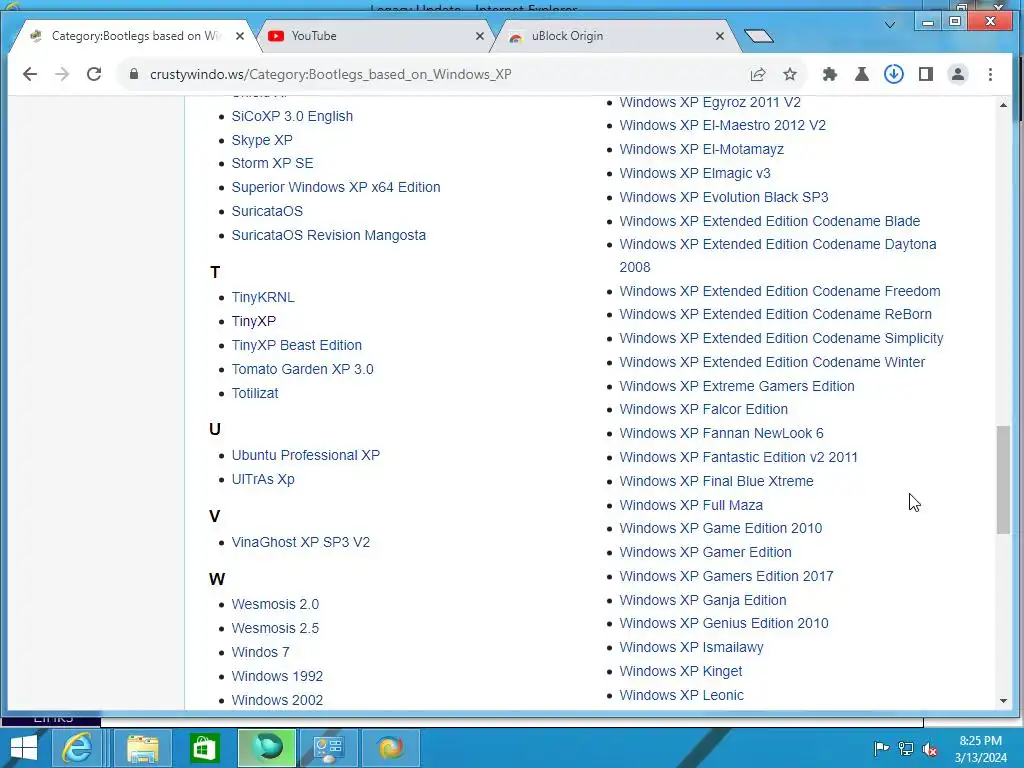Viewport: 1024px width, 768px height.
Task: Close the uBlock Origin tab
Action: coord(720,37)
